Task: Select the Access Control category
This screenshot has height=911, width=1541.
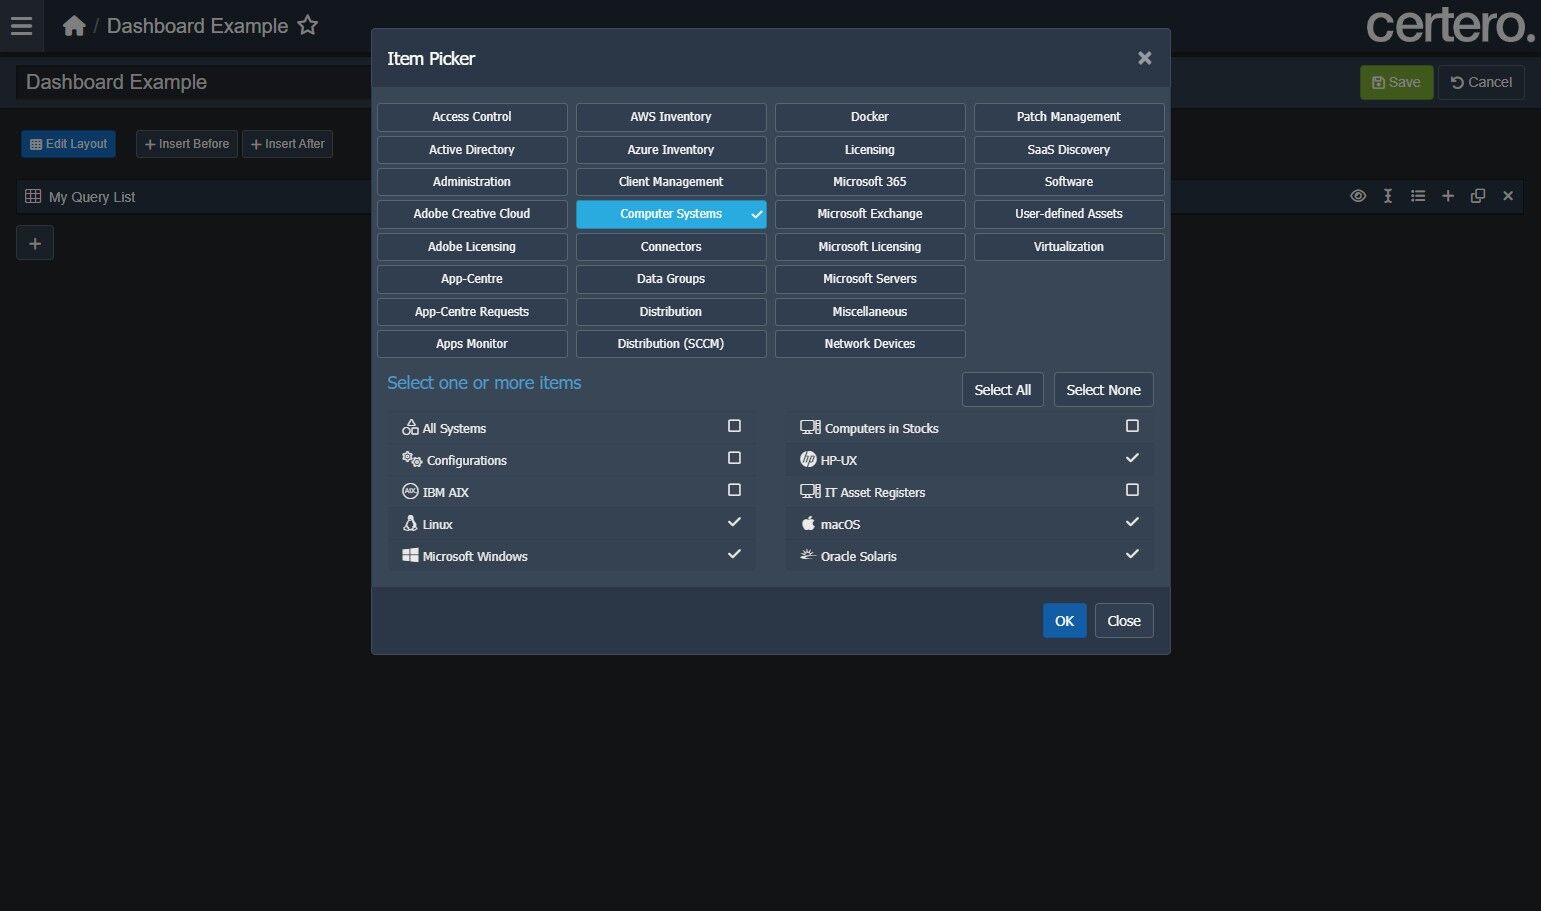Action: coord(472,117)
